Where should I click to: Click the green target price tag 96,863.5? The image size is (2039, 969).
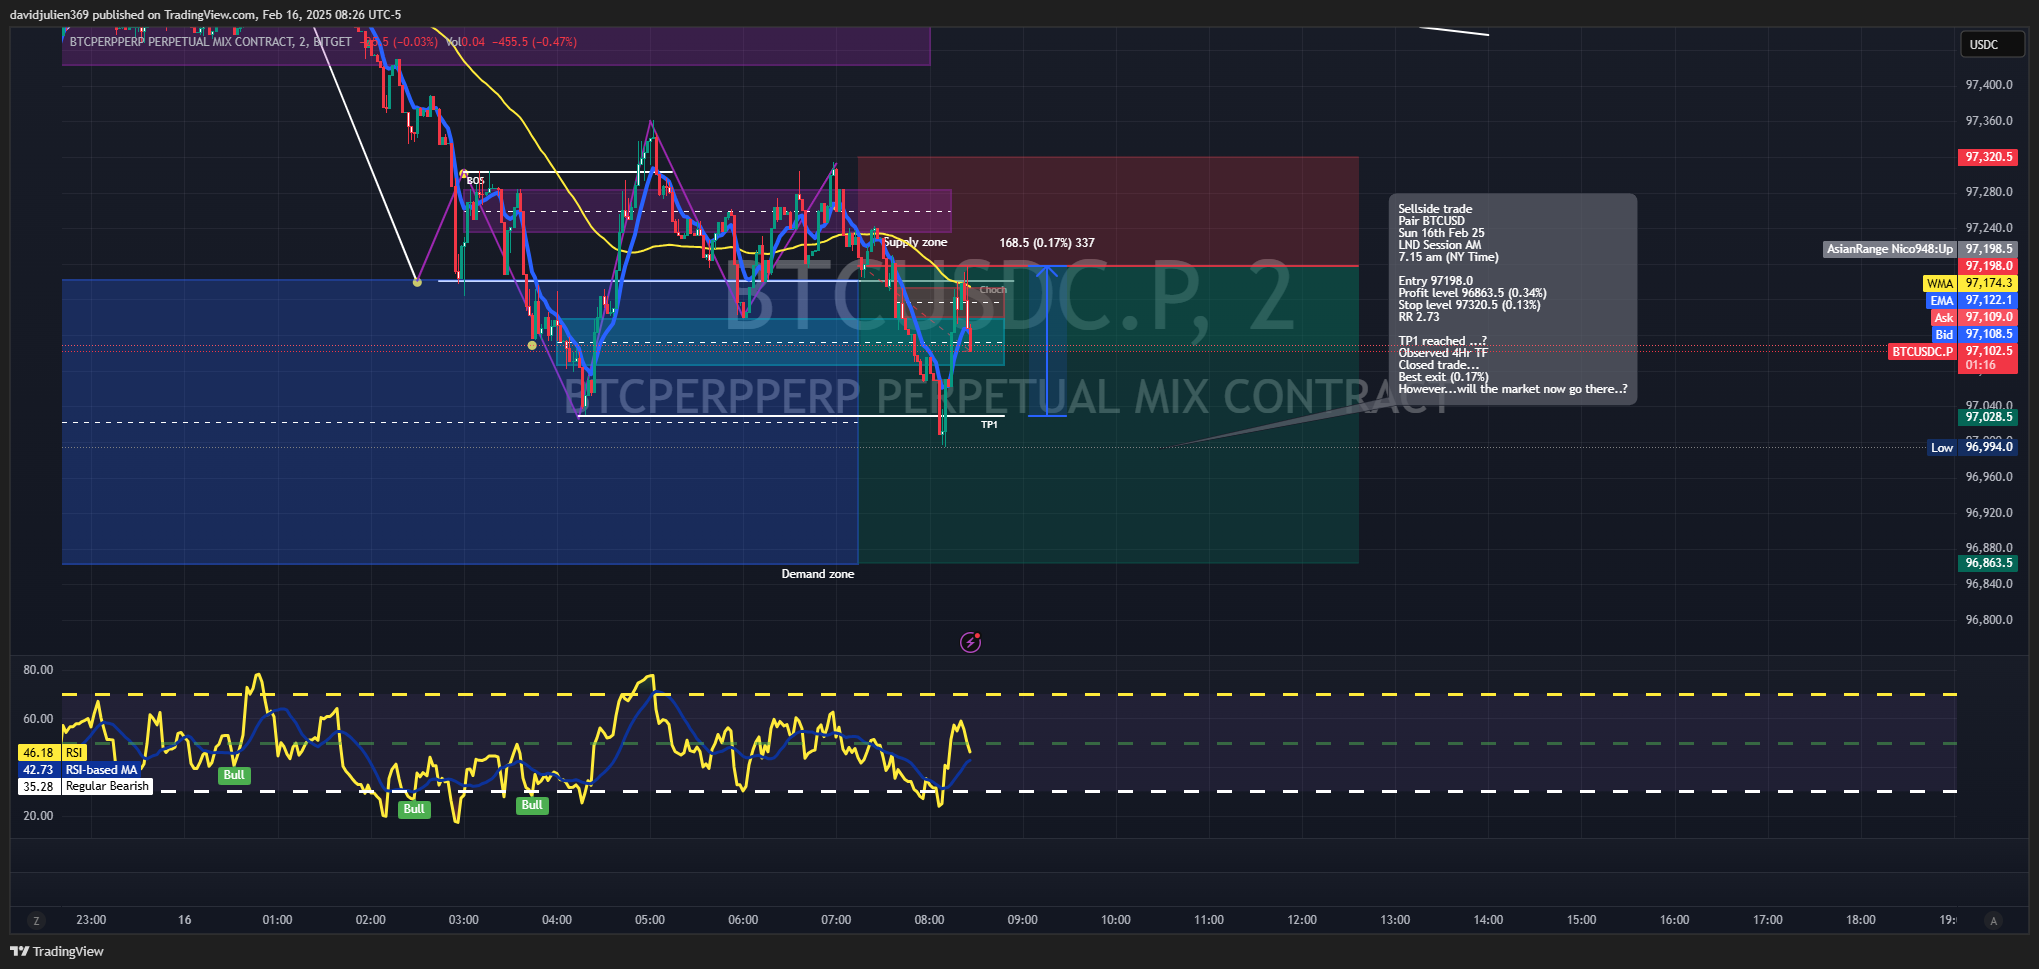click(1987, 563)
